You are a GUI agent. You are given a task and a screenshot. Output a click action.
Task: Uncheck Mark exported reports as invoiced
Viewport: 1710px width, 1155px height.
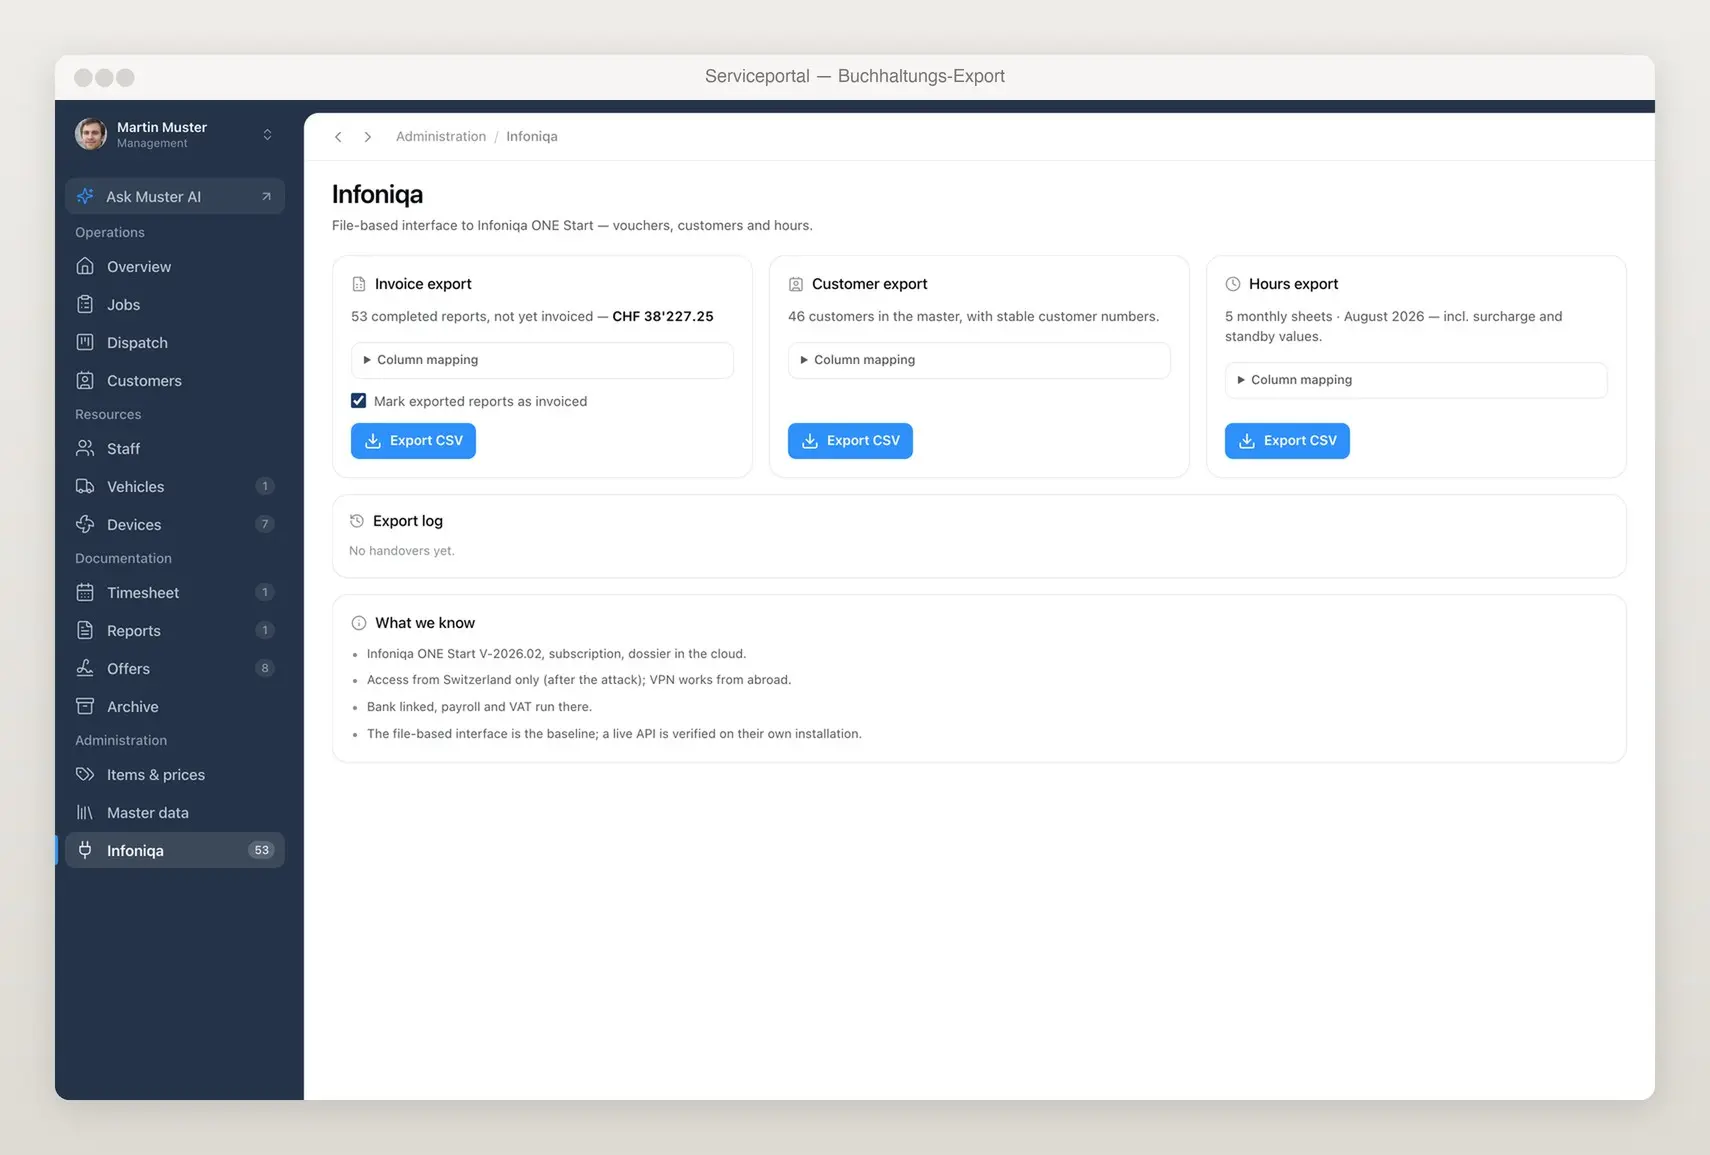point(358,401)
